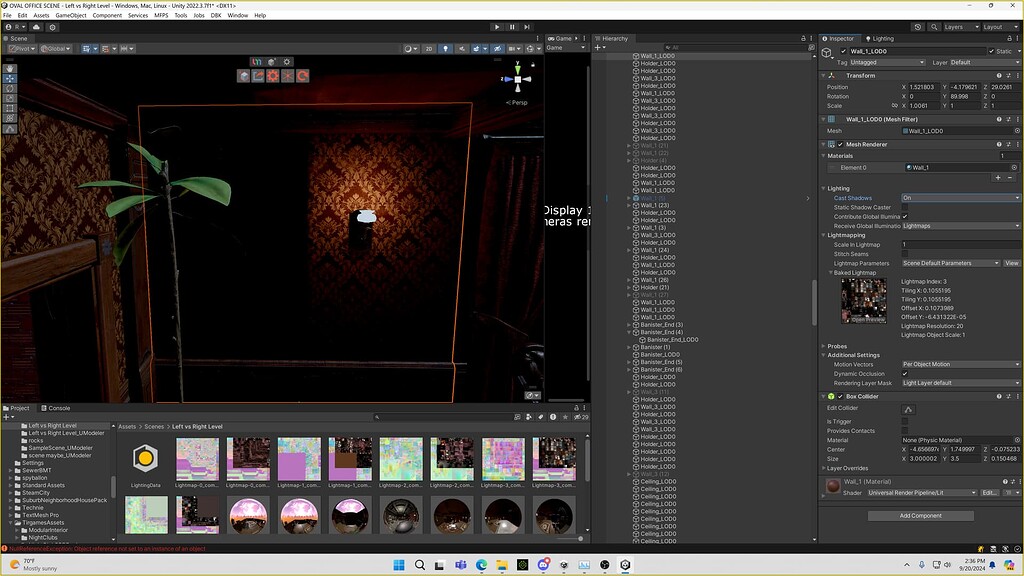The width and height of the screenshot is (1024, 576).
Task: Click the Add Component button
Action: point(919,515)
